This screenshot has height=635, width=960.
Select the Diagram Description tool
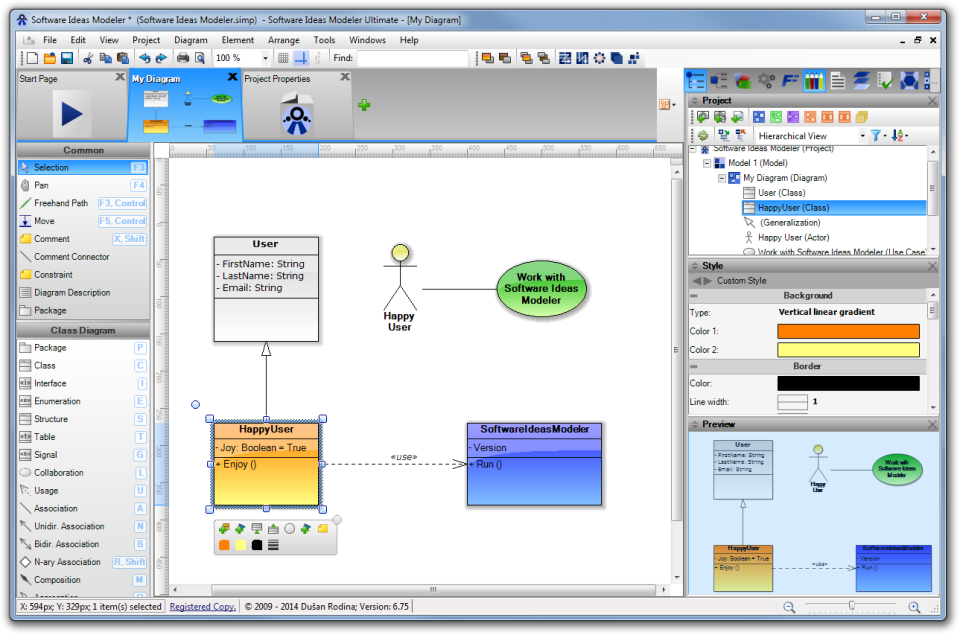[83, 293]
